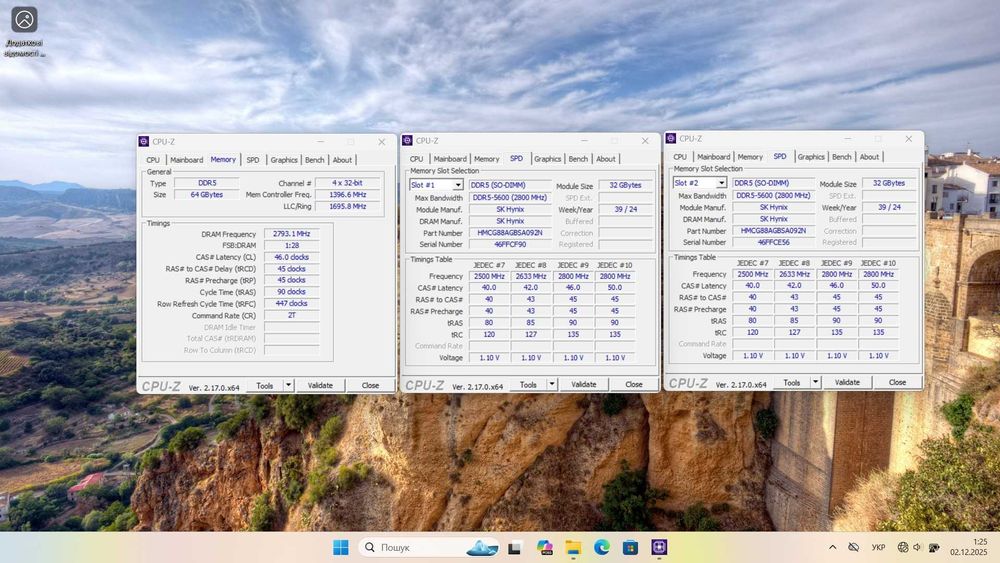Select the serial number 46FFCF90
Viewport: 1000px width, 563px height.
[x=510, y=244]
